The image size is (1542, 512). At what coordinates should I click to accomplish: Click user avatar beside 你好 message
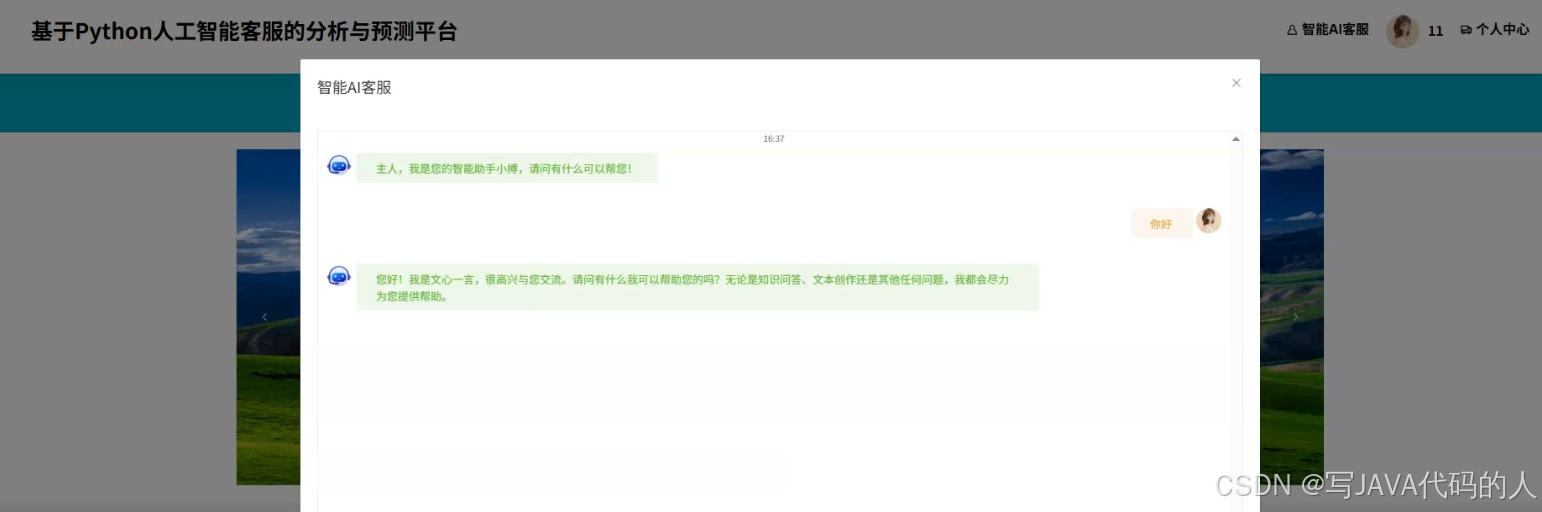coord(1209,221)
